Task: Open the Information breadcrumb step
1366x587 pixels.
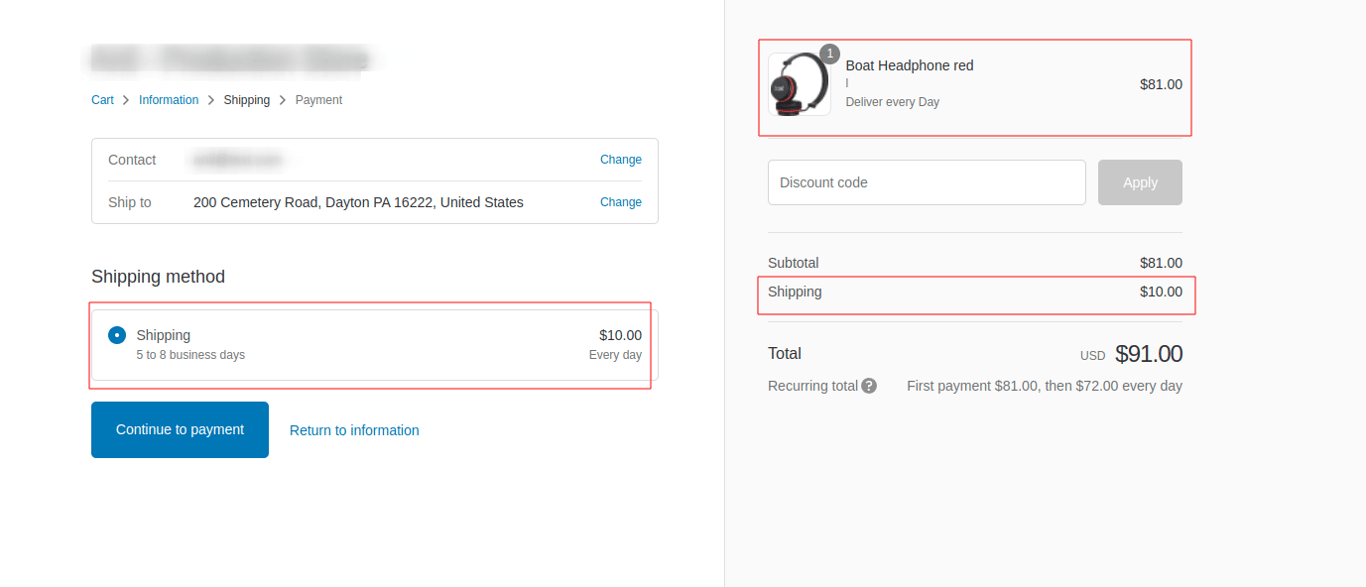Action: click(168, 100)
